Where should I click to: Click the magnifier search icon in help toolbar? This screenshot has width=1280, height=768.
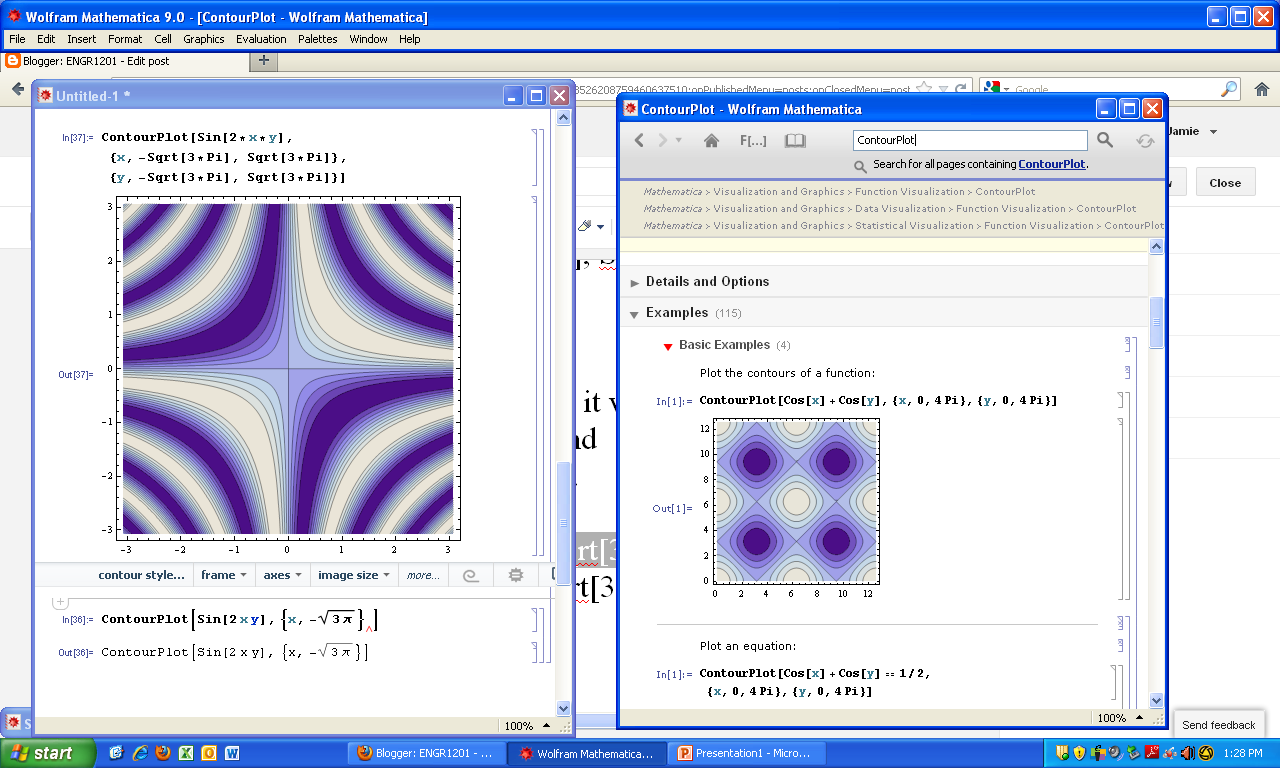coord(1105,141)
